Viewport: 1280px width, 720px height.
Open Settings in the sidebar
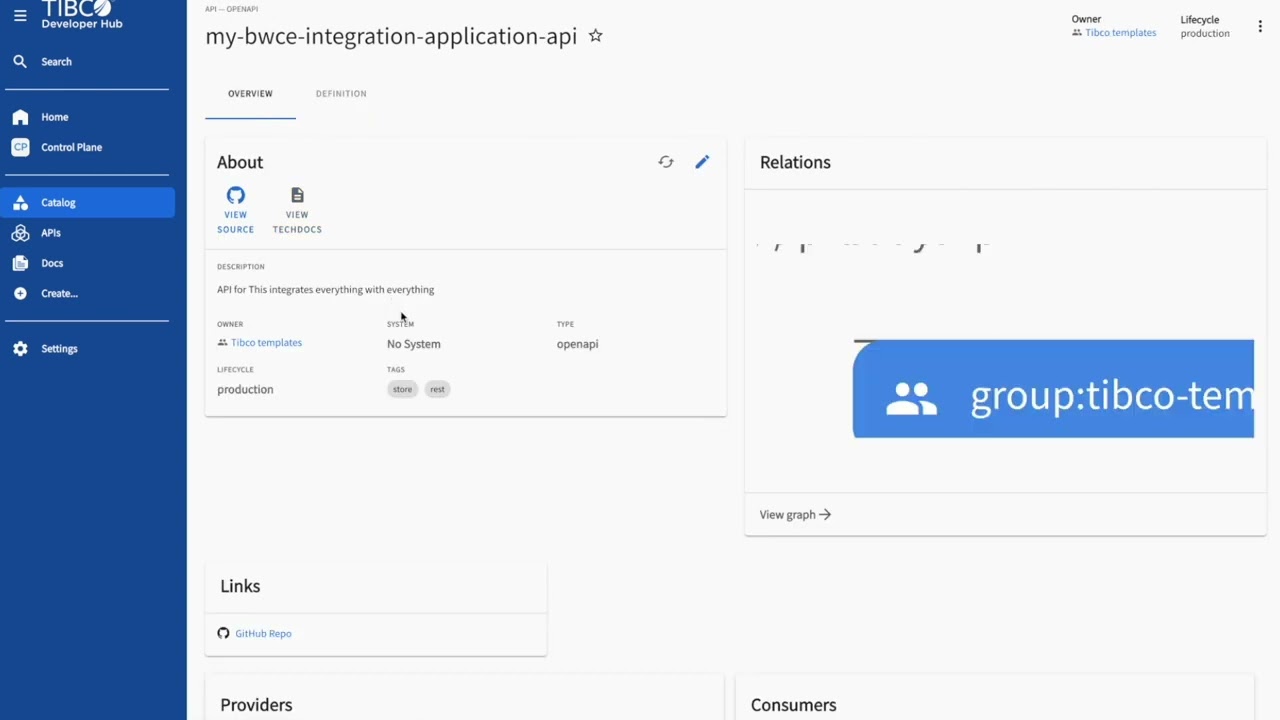pos(87,349)
